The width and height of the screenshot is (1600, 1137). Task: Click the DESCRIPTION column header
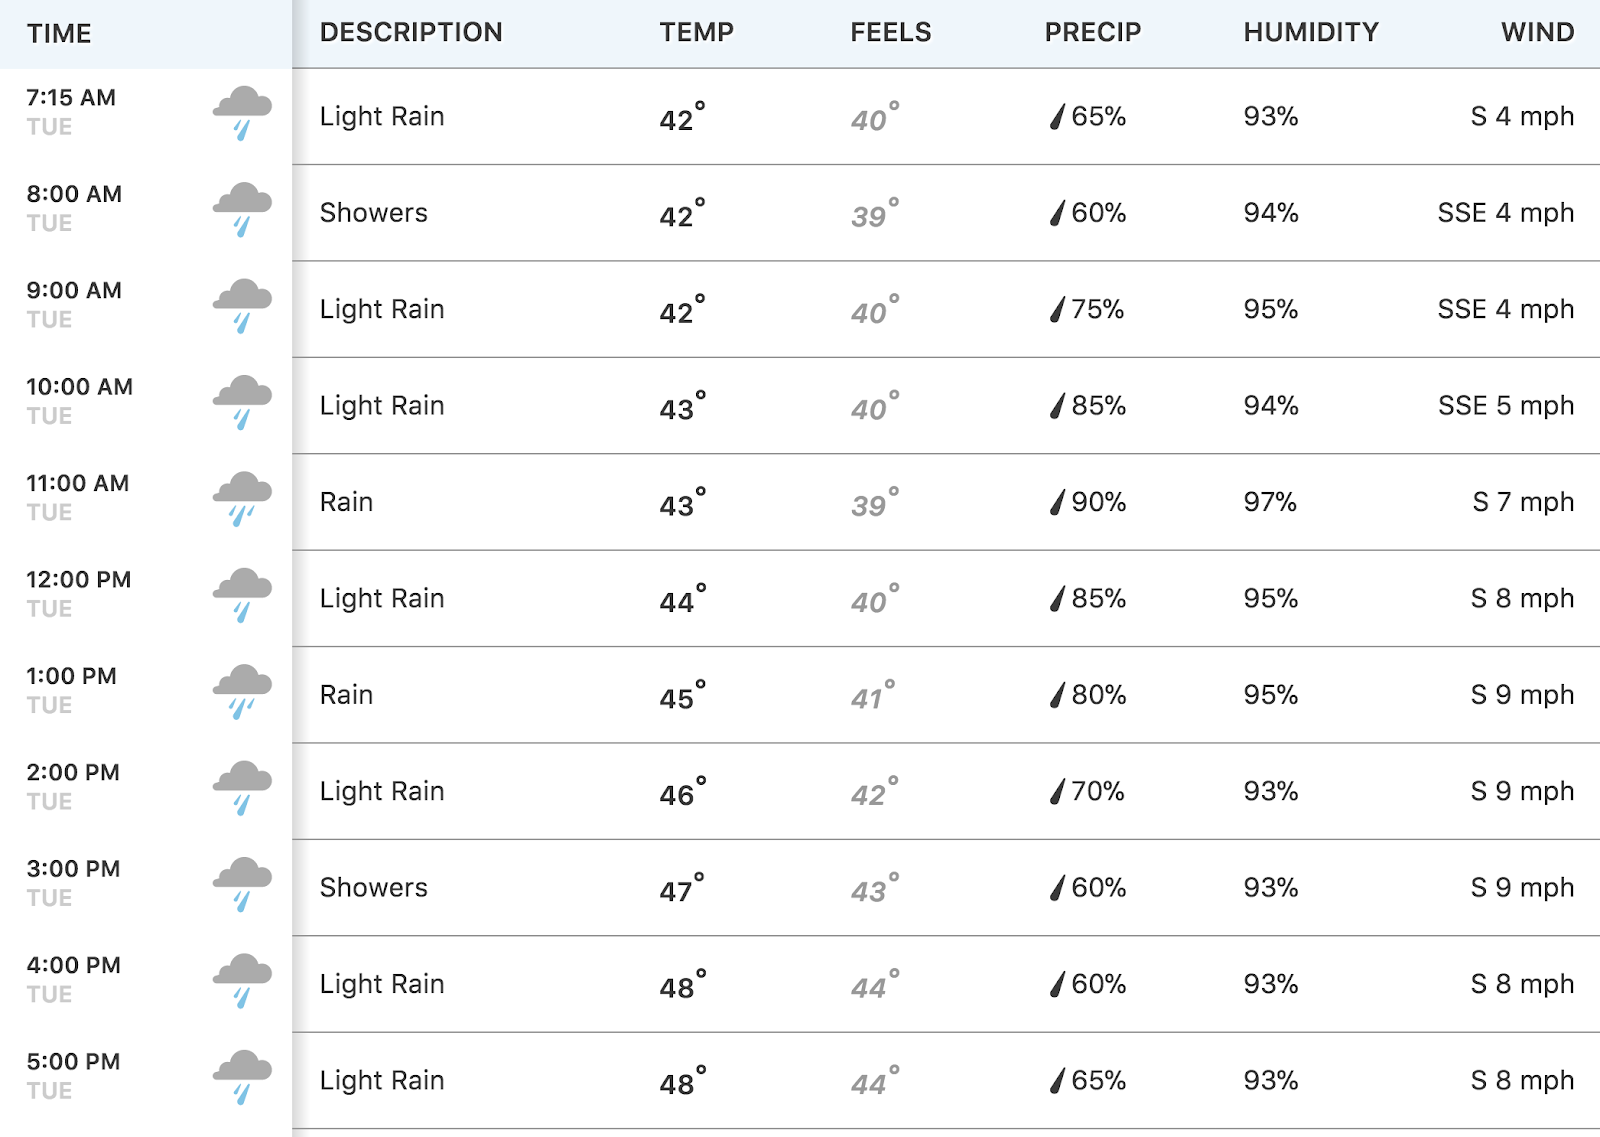tap(411, 32)
